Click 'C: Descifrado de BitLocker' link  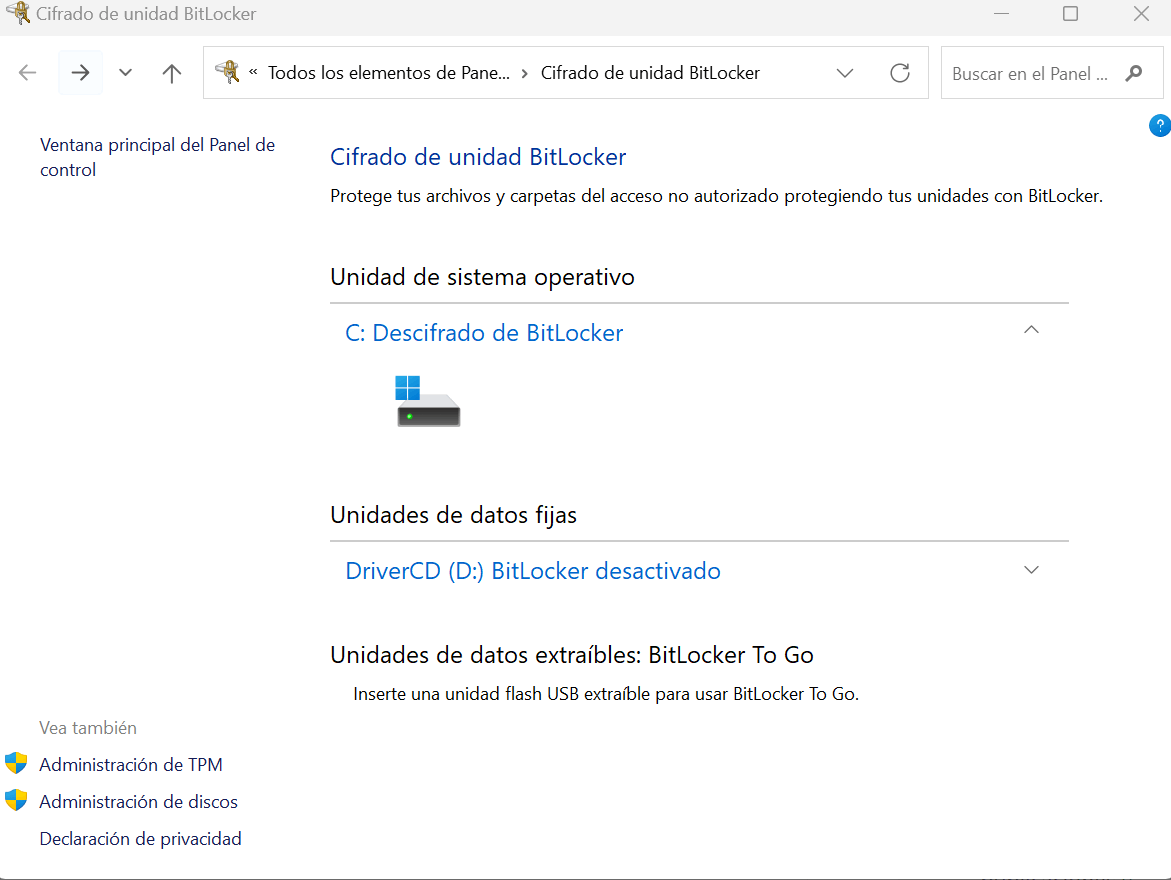coord(484,332)
